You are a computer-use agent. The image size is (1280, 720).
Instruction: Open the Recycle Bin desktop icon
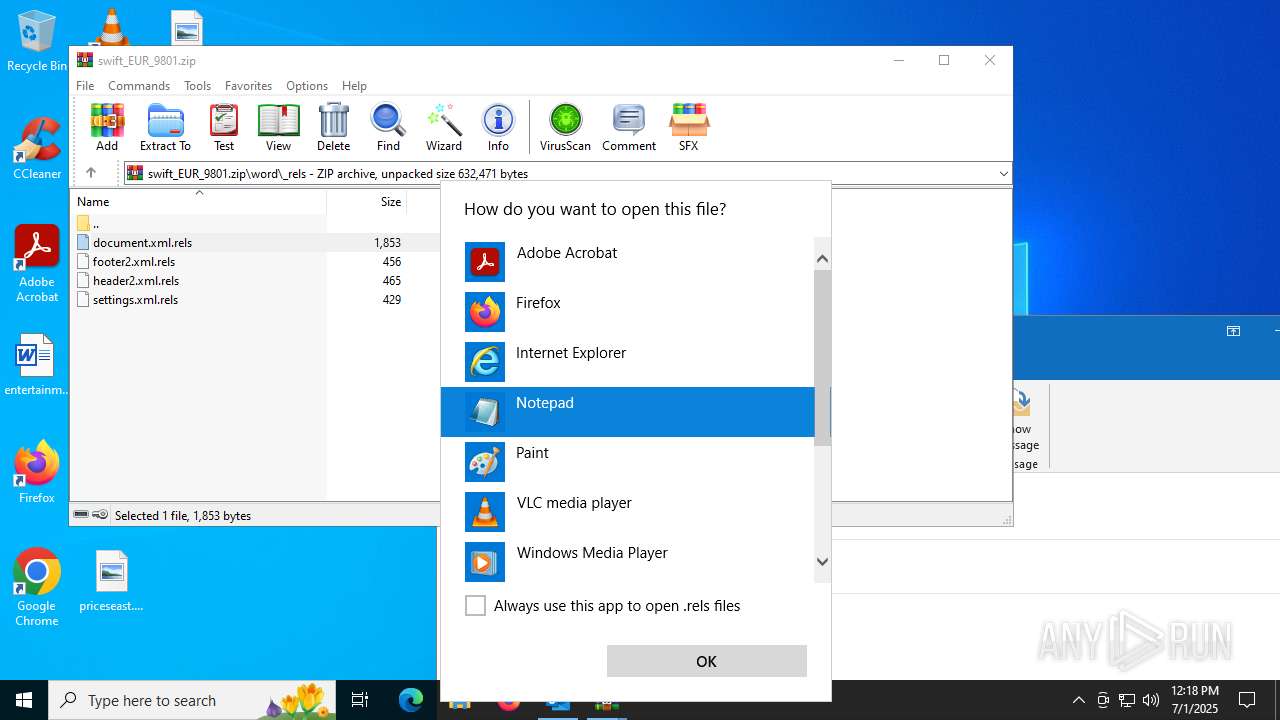point(36,41)
